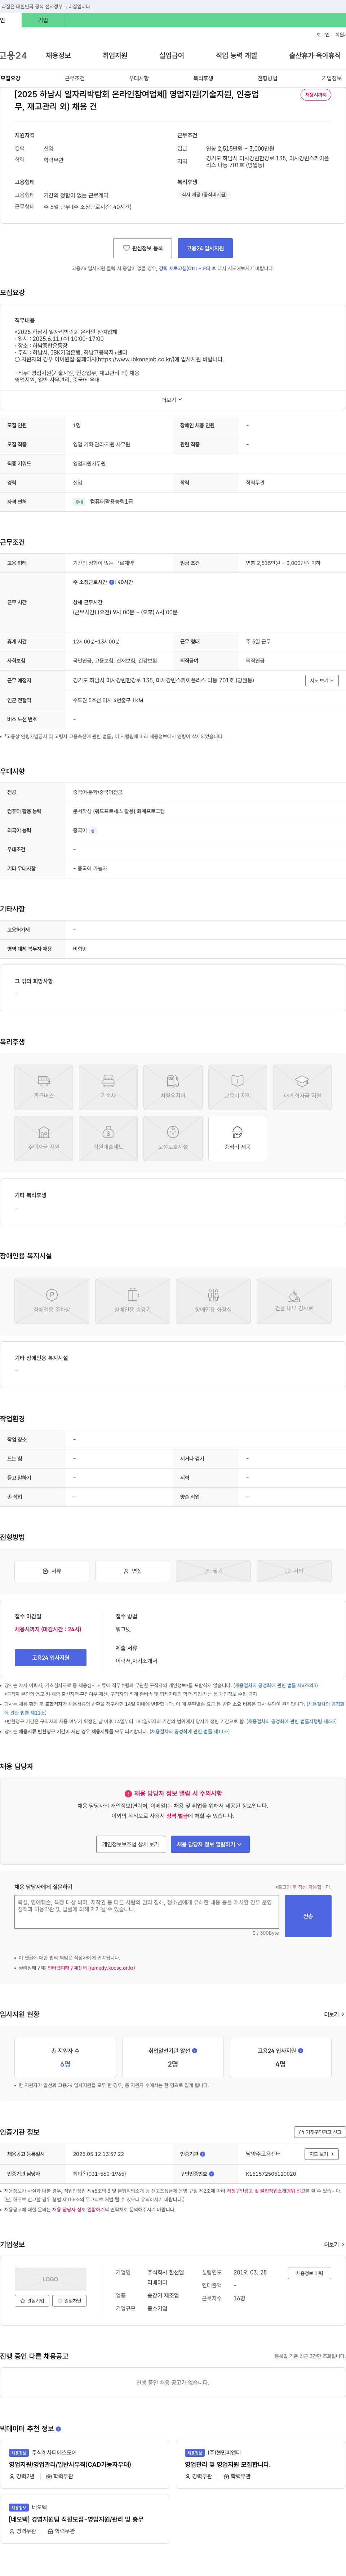Open the 채용정보 menu
346x2576 pixels.
58,55
